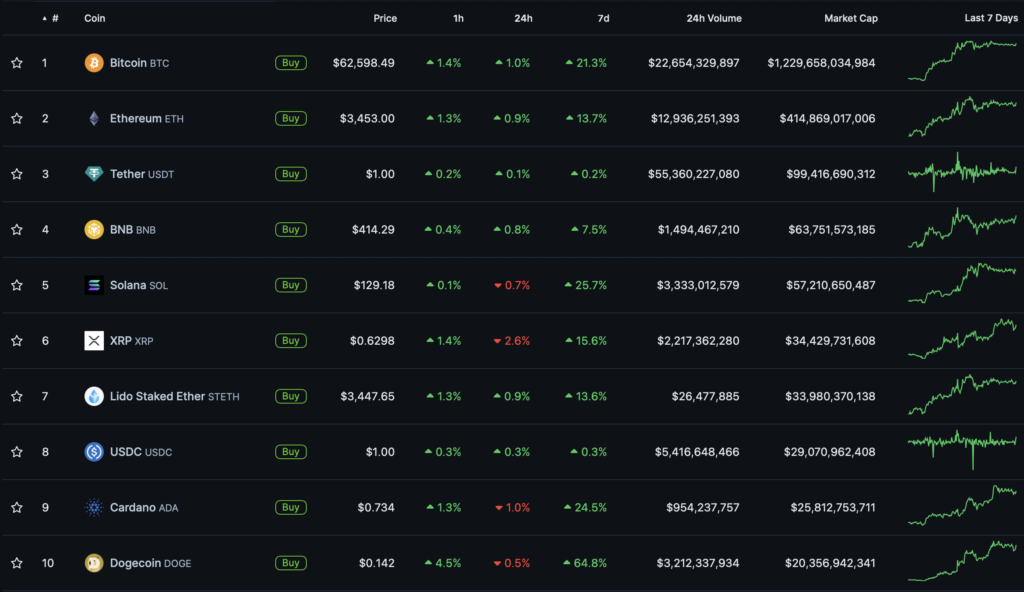Click the Cardano logo icon
Screen dimensions: 1024x592
[94, 507]
